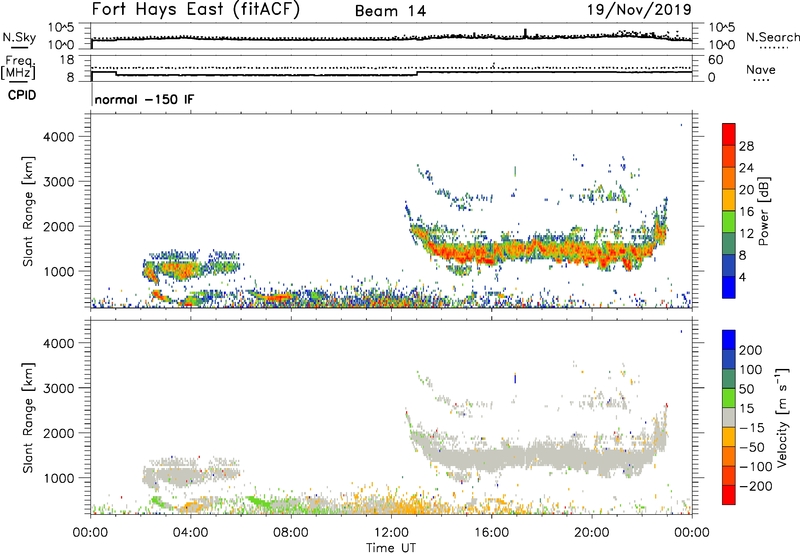Screen dimensions: 800x554
Task: Click the blue bottom of the power colorbar
Action: 729,287
